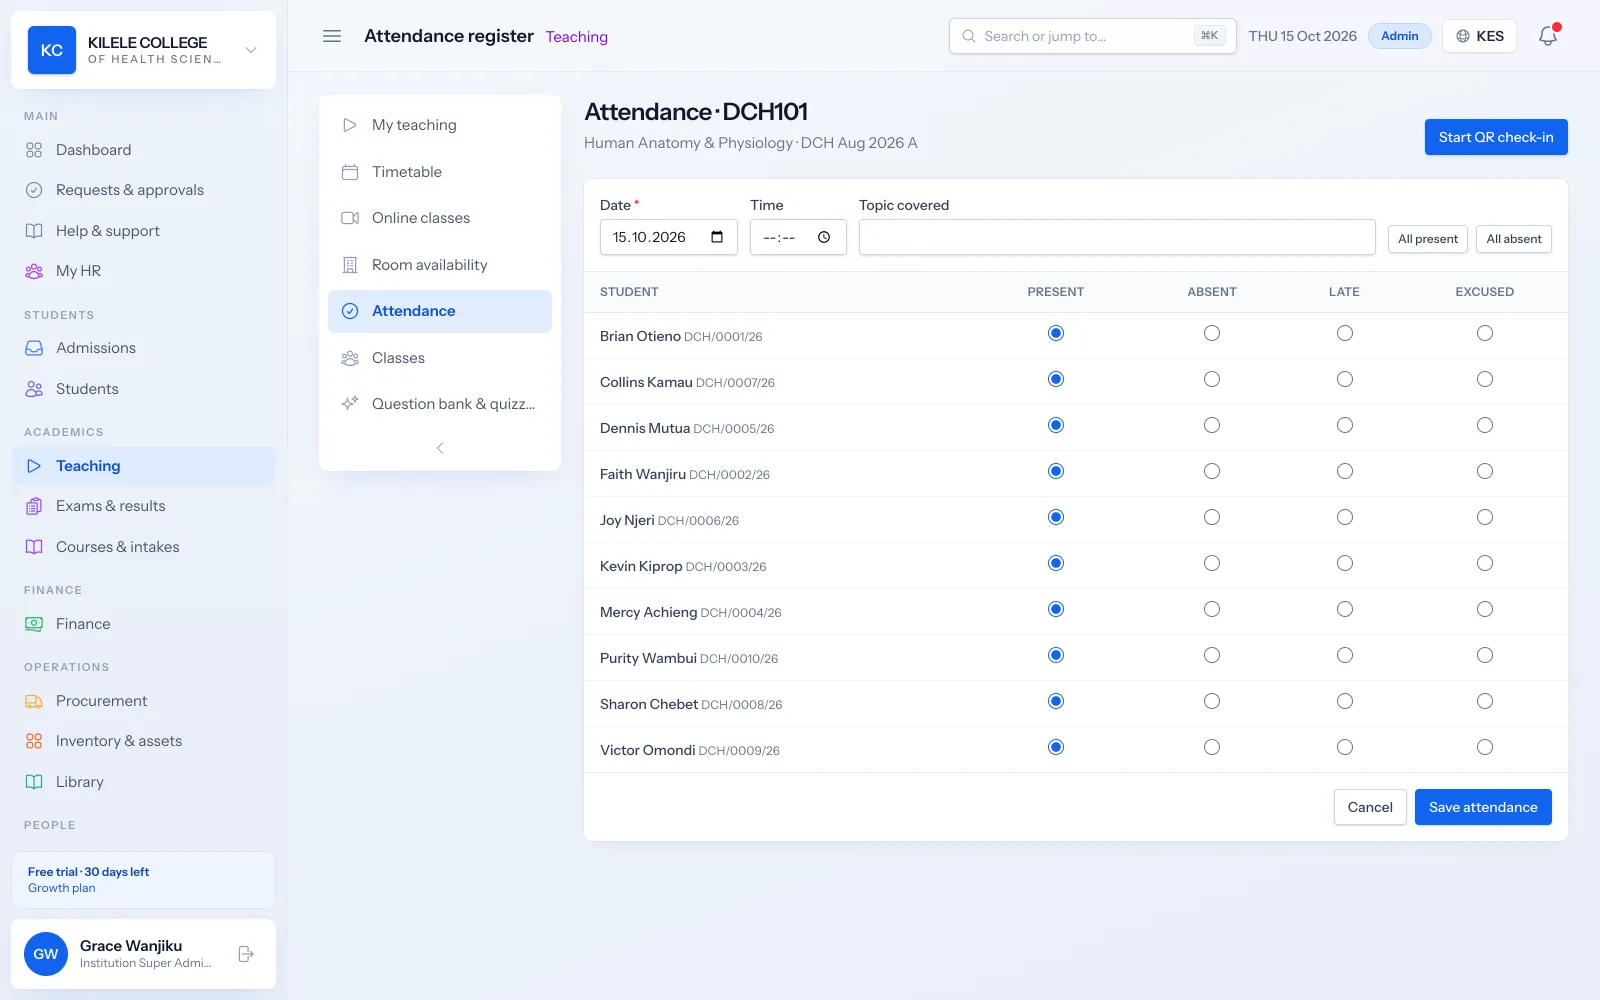Mark Victor Omondi as late
Image resolution: width=1600 pixels, height=1000 pixels.
(1345, 747)
